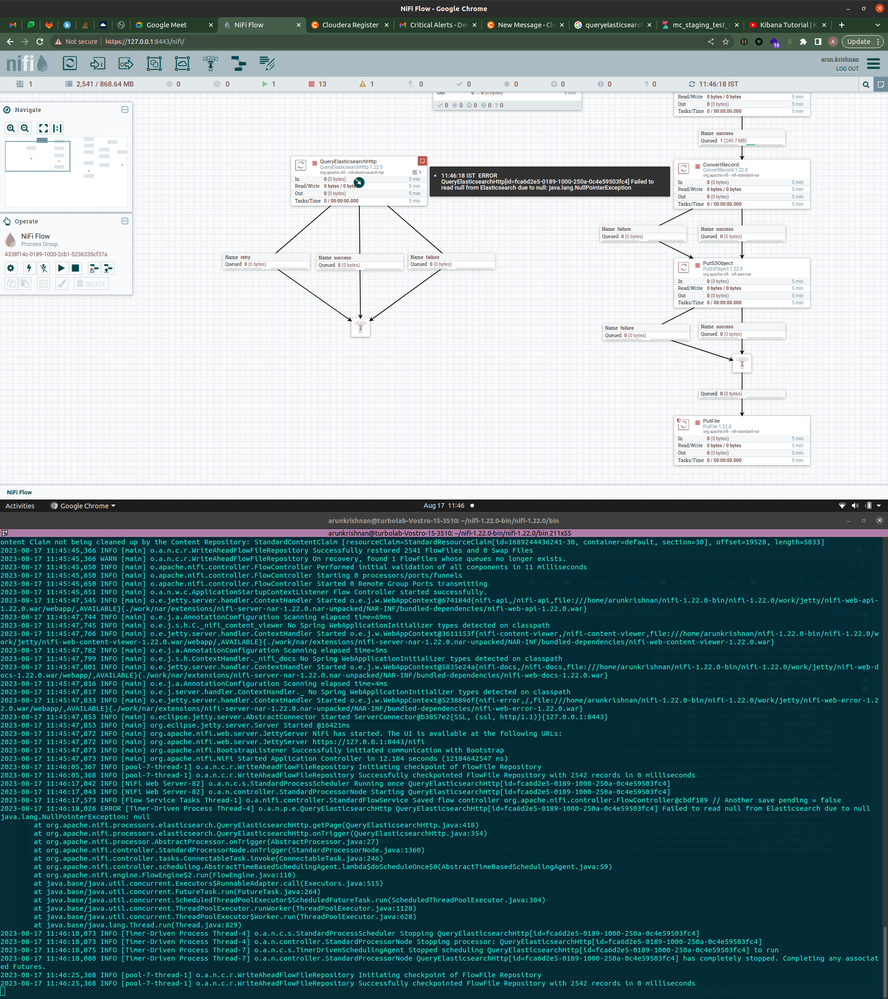Select the funnel above PutFile
This screenshot has height=999, width=888.
741,363
